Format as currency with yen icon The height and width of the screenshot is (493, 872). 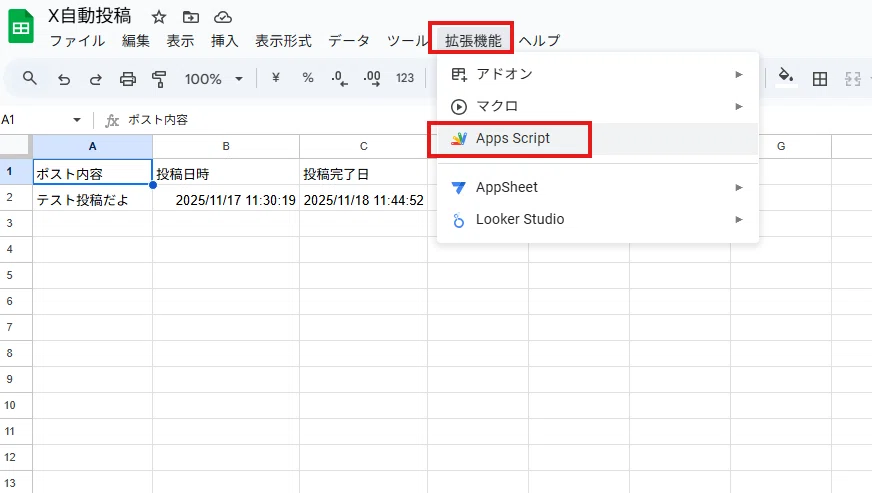click(275, 78)
